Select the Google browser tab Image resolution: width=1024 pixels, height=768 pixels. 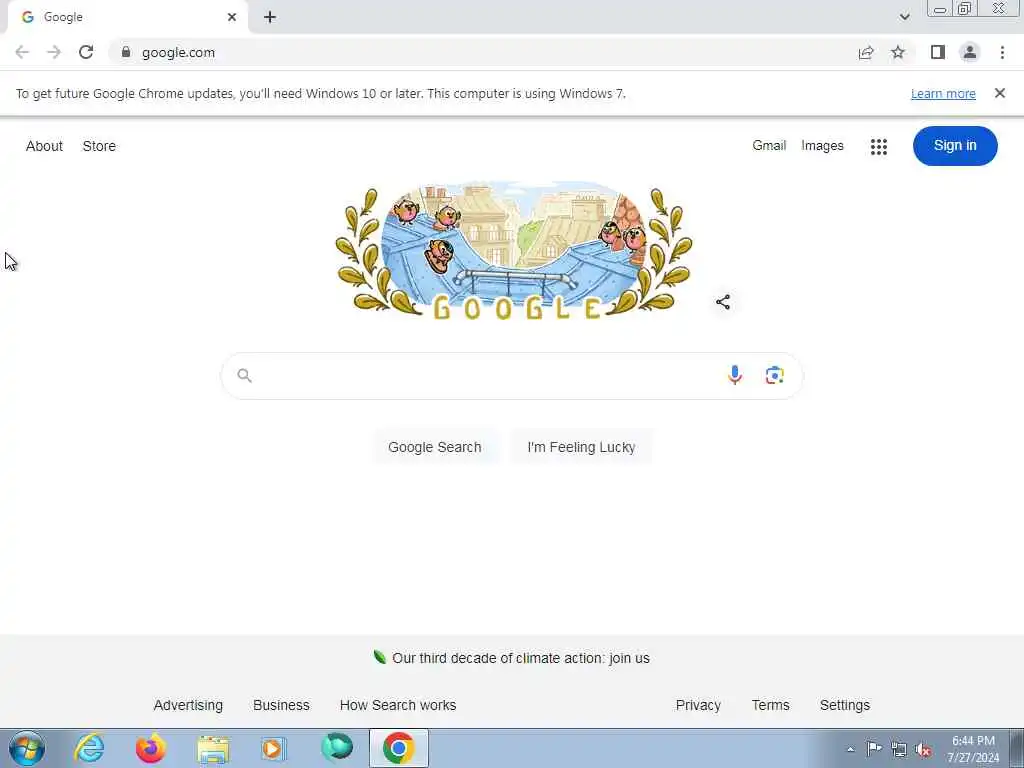[x=128, y=17]
